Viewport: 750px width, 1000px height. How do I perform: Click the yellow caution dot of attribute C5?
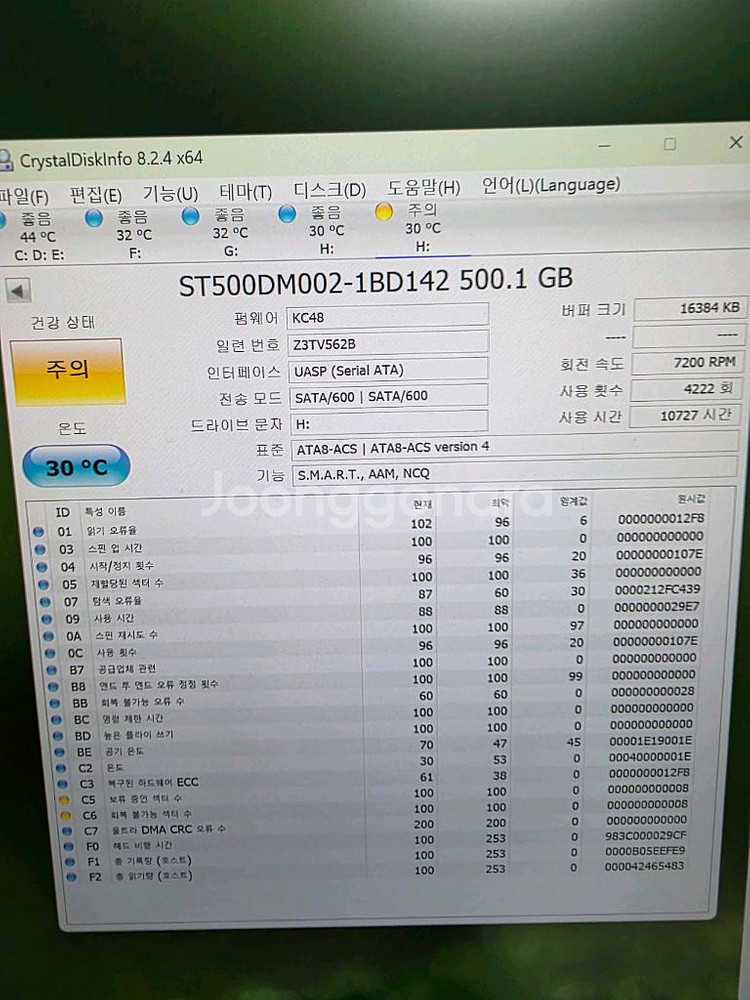click(x=64, y=800)
